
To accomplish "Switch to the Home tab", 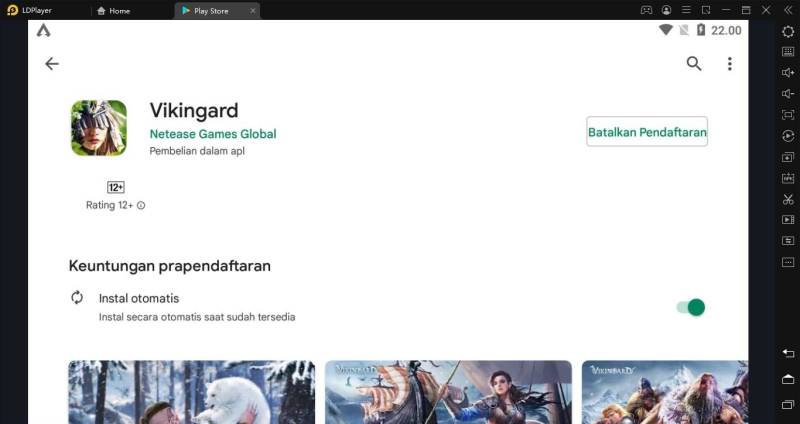I will click(113, 11).
